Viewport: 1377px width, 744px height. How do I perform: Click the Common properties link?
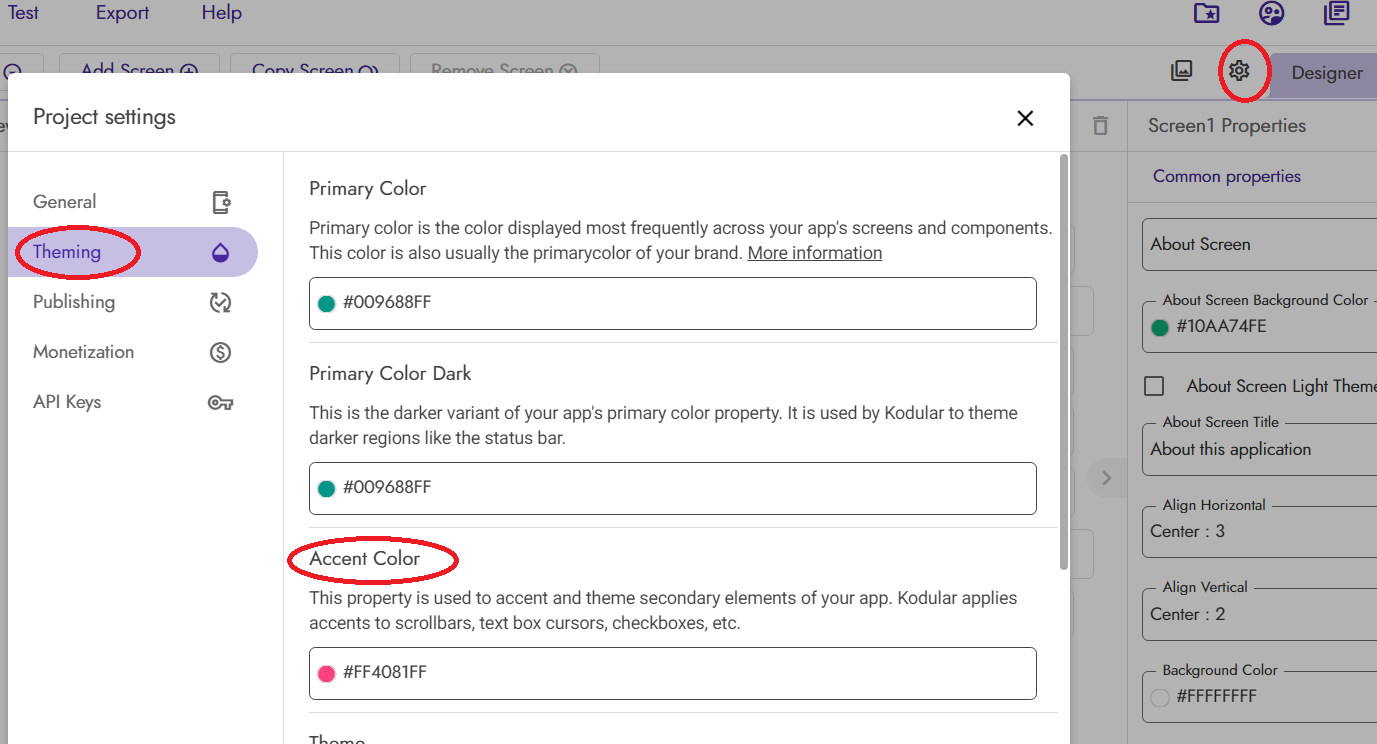tap(1227, 176)
